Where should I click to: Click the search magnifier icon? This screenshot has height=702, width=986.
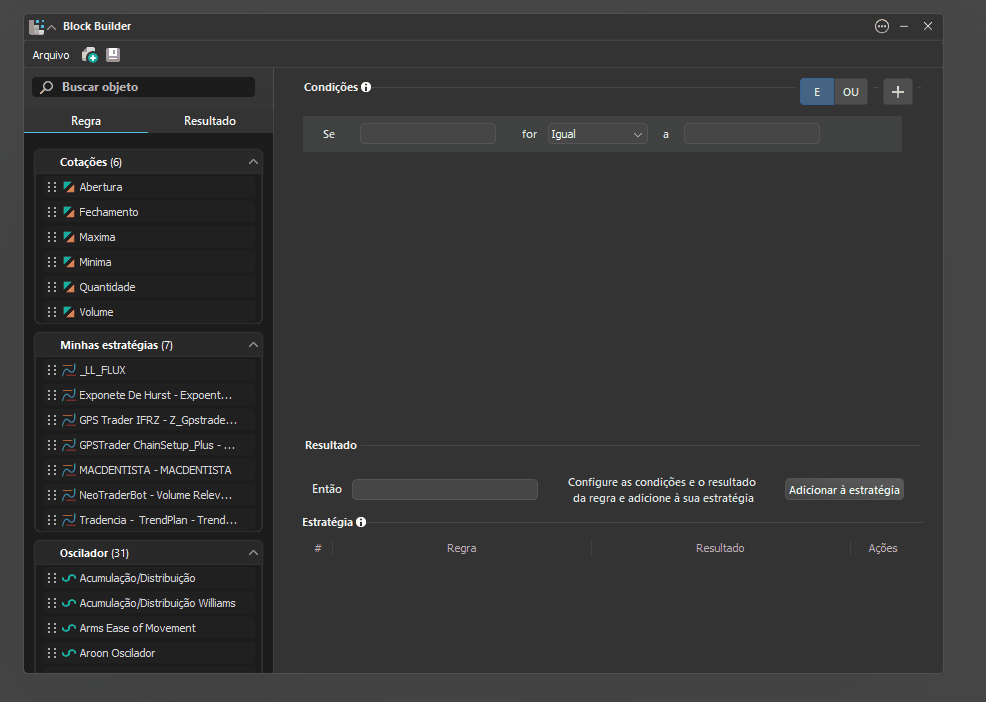tap(47, 87)
